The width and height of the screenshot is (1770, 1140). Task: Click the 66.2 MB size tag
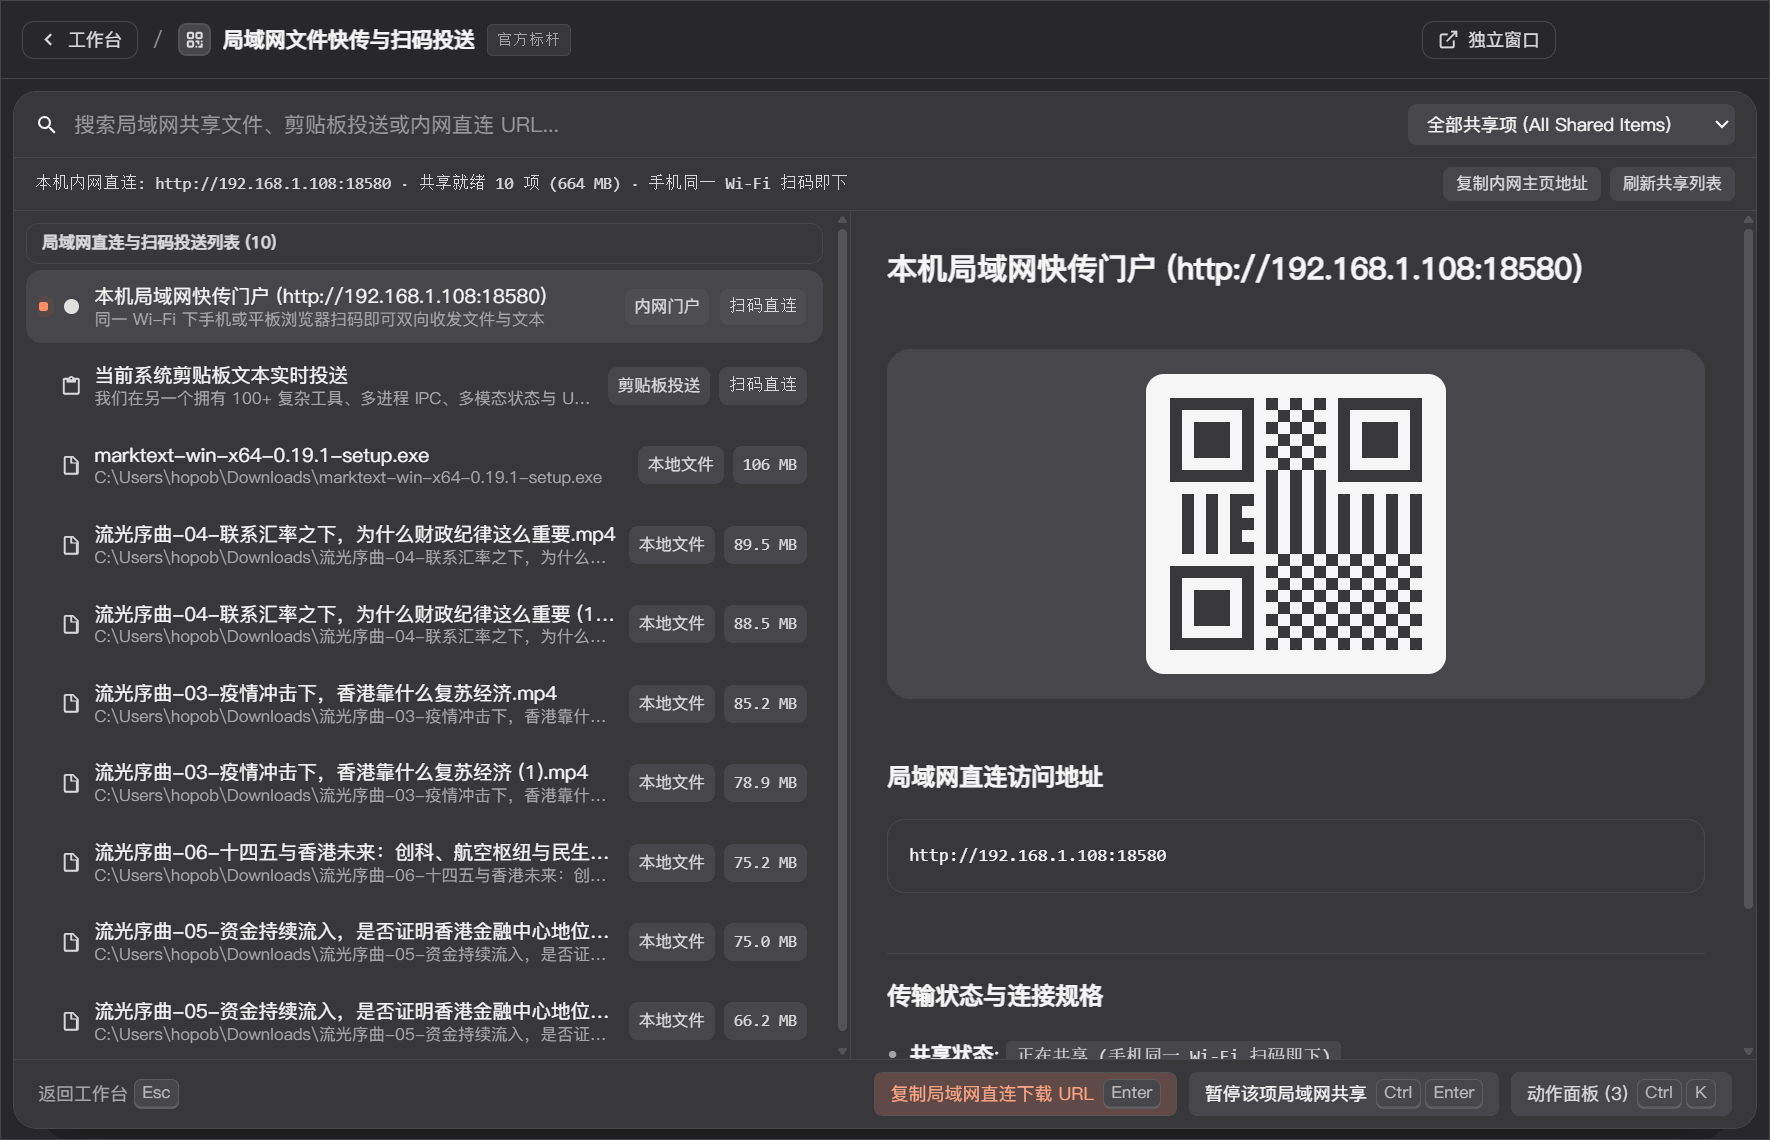tap(765, 1021)
